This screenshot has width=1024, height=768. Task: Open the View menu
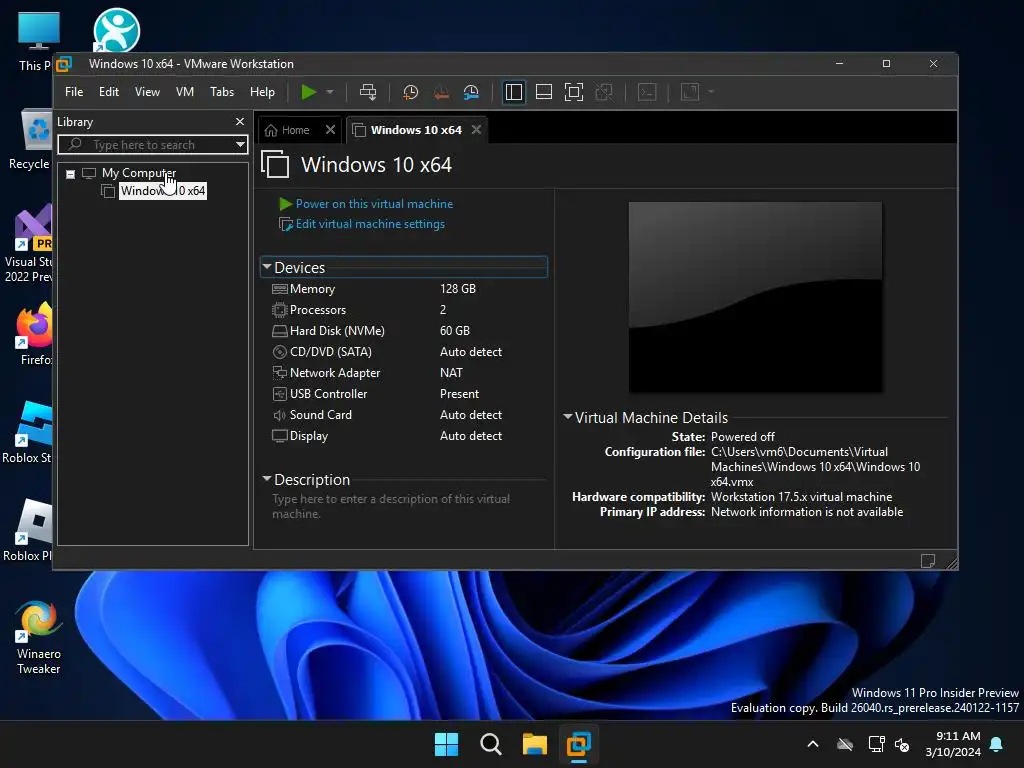tap(147, 92)
